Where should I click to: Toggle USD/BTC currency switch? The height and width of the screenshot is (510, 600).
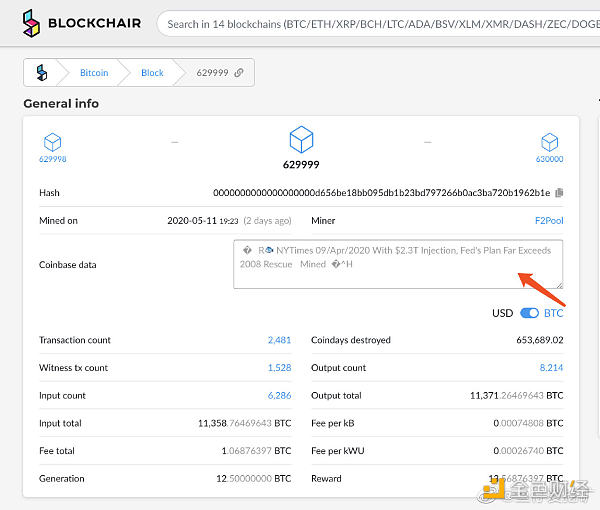click(x=529, y=313)
